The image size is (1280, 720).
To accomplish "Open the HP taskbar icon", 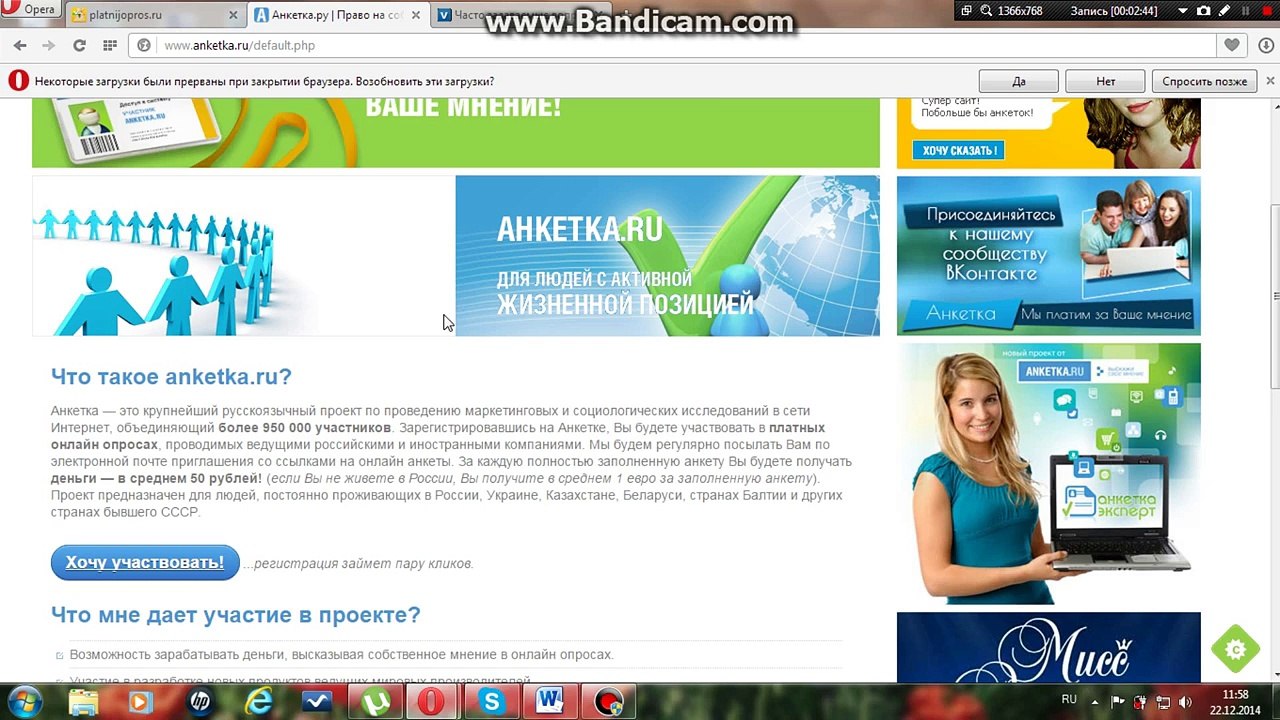I will pos(200,702).
